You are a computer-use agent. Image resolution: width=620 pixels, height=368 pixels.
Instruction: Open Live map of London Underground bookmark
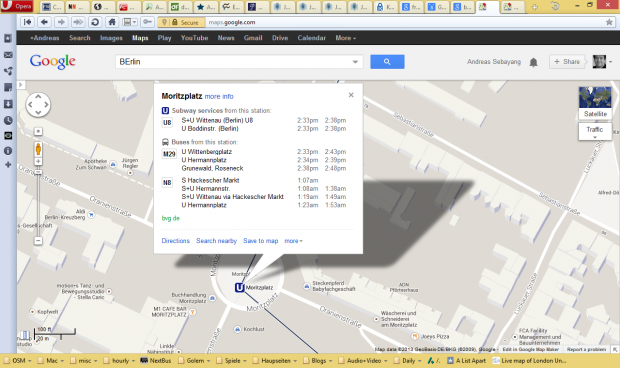pos(529,360)
